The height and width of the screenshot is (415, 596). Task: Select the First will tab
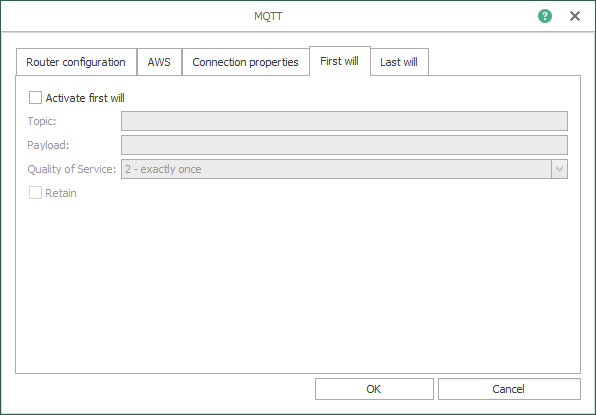click(340, 61)
